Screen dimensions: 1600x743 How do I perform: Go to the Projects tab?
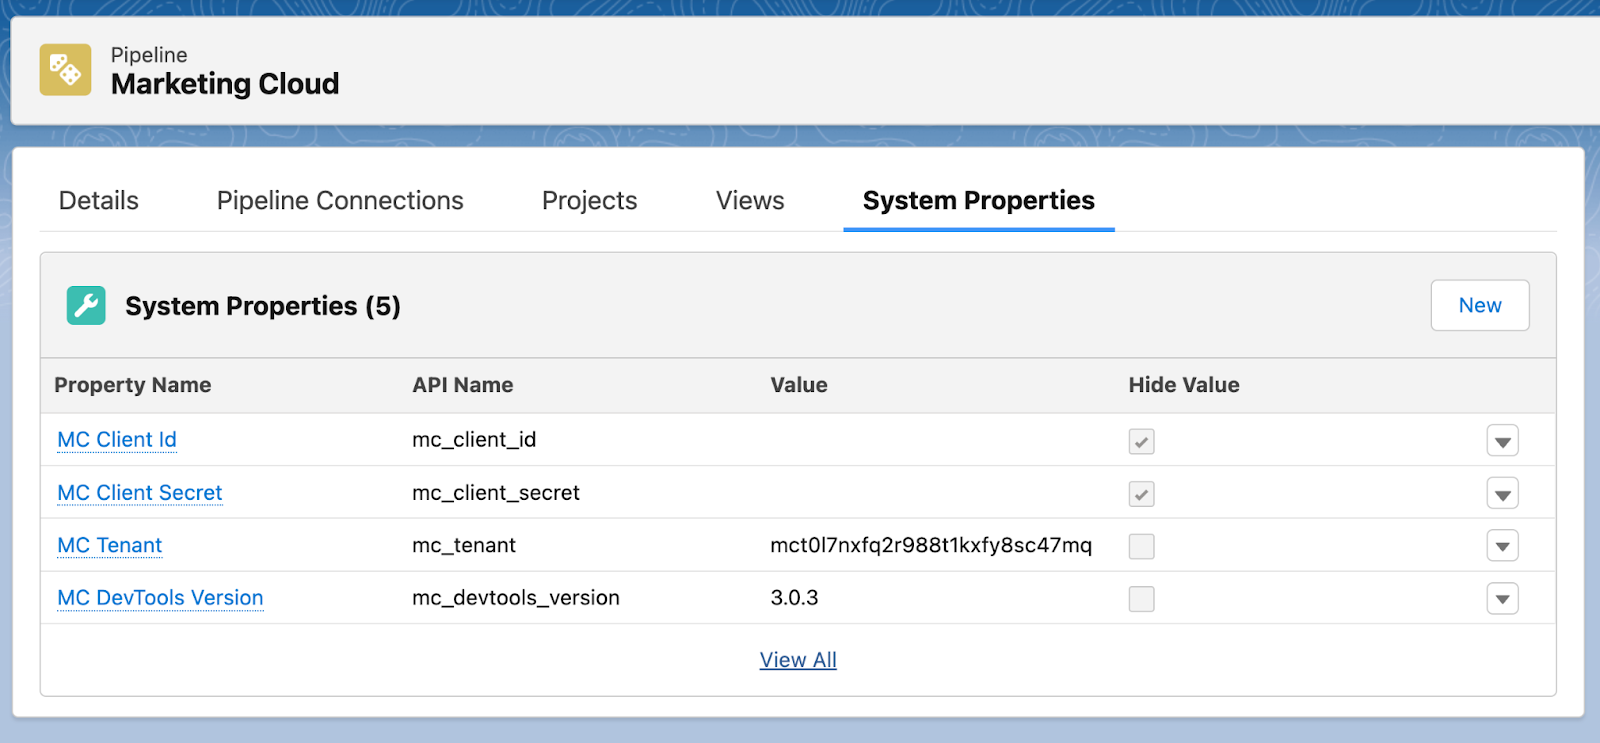point(589,201)
